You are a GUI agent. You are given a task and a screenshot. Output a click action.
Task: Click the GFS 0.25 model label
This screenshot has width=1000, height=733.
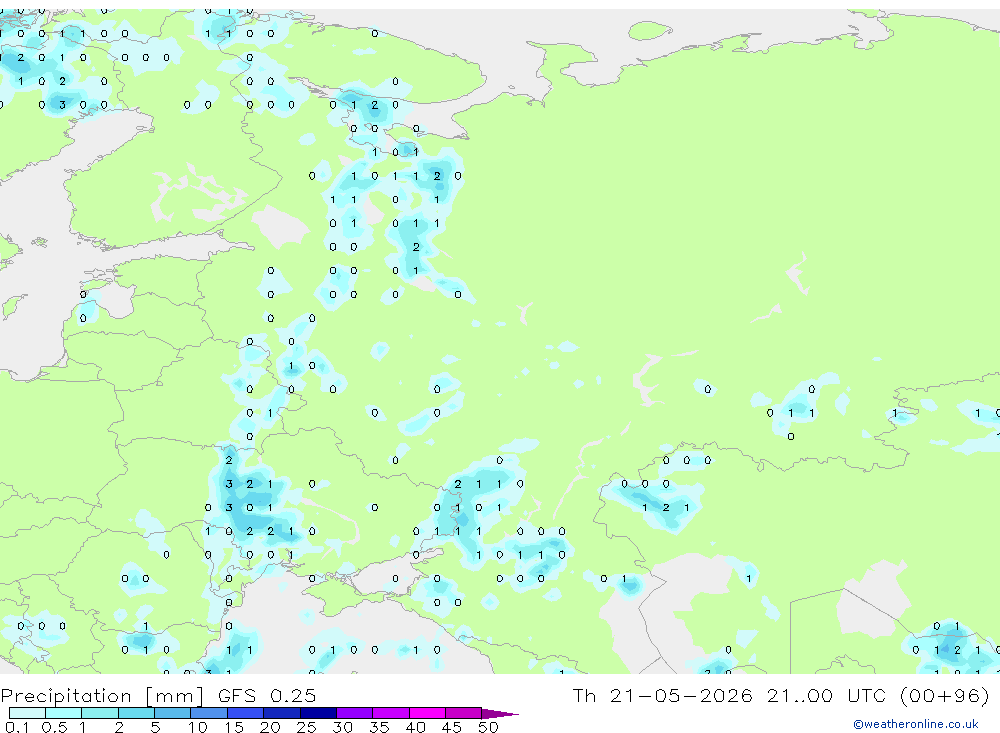[267, 696]
